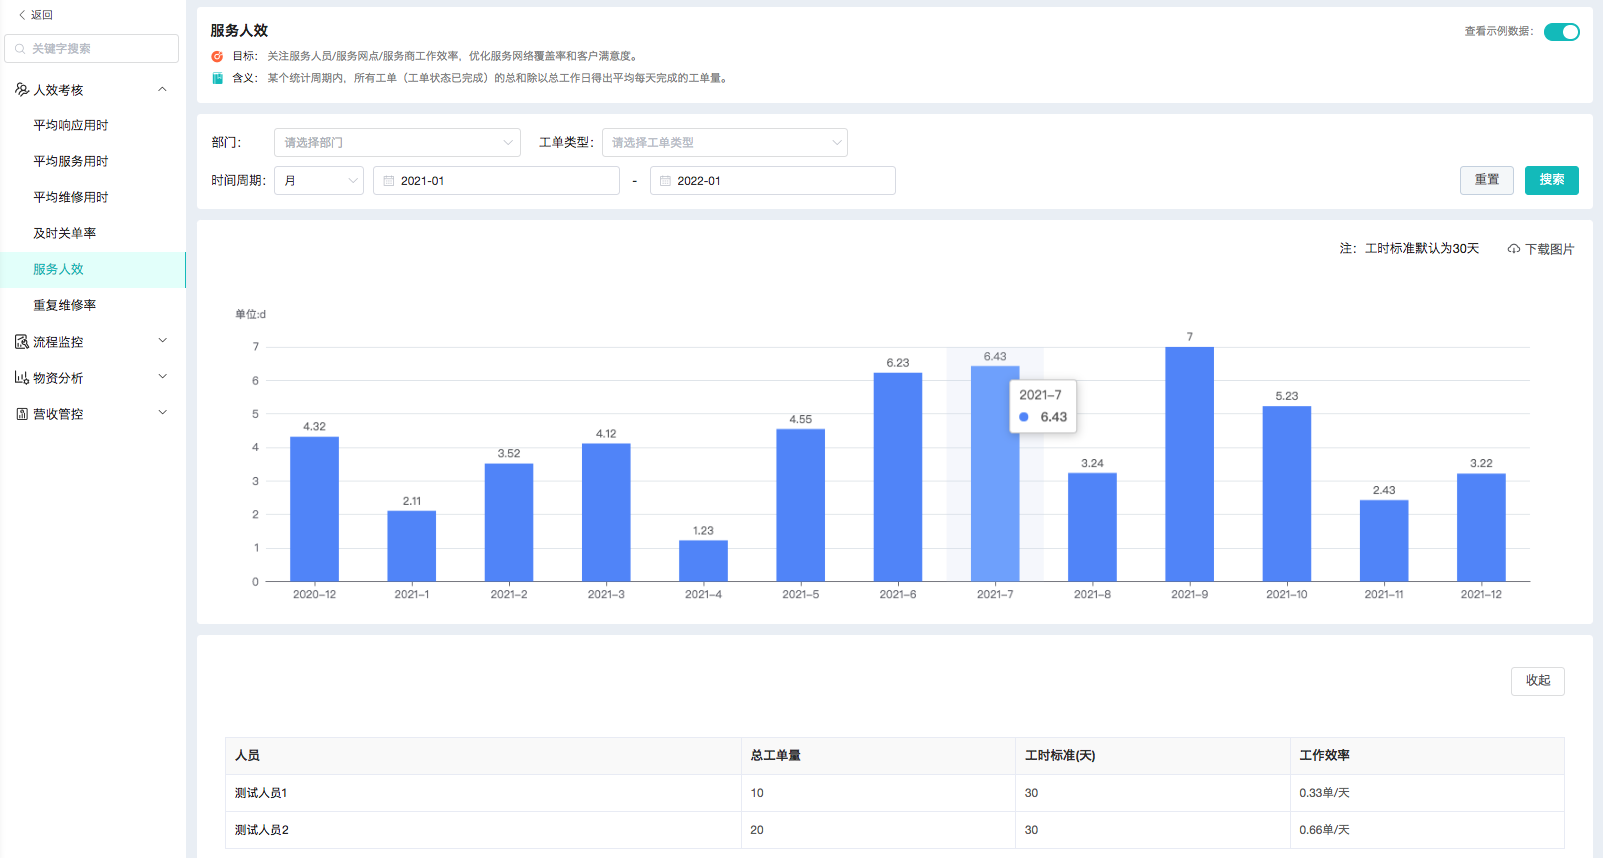Image resolution: width=1603 pixels, height=858 pixels.
Task: Click the calendar icon in end date field
Action: (665, 181)
